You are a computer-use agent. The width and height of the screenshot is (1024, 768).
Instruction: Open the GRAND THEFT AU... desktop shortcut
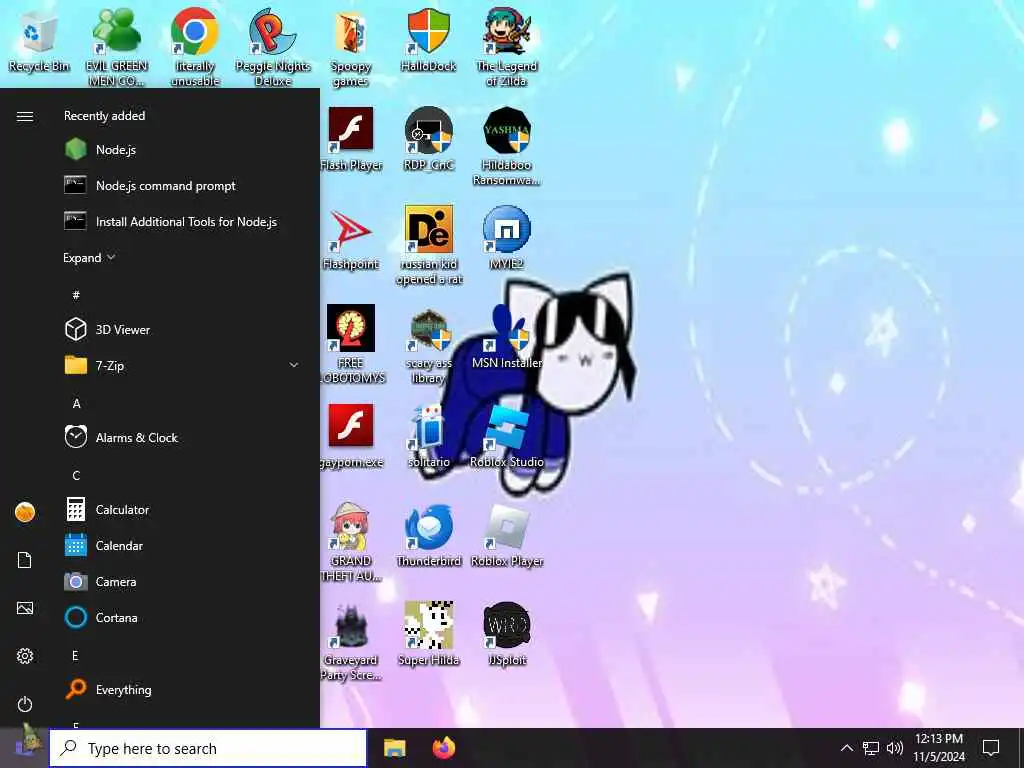pos(351,542)
